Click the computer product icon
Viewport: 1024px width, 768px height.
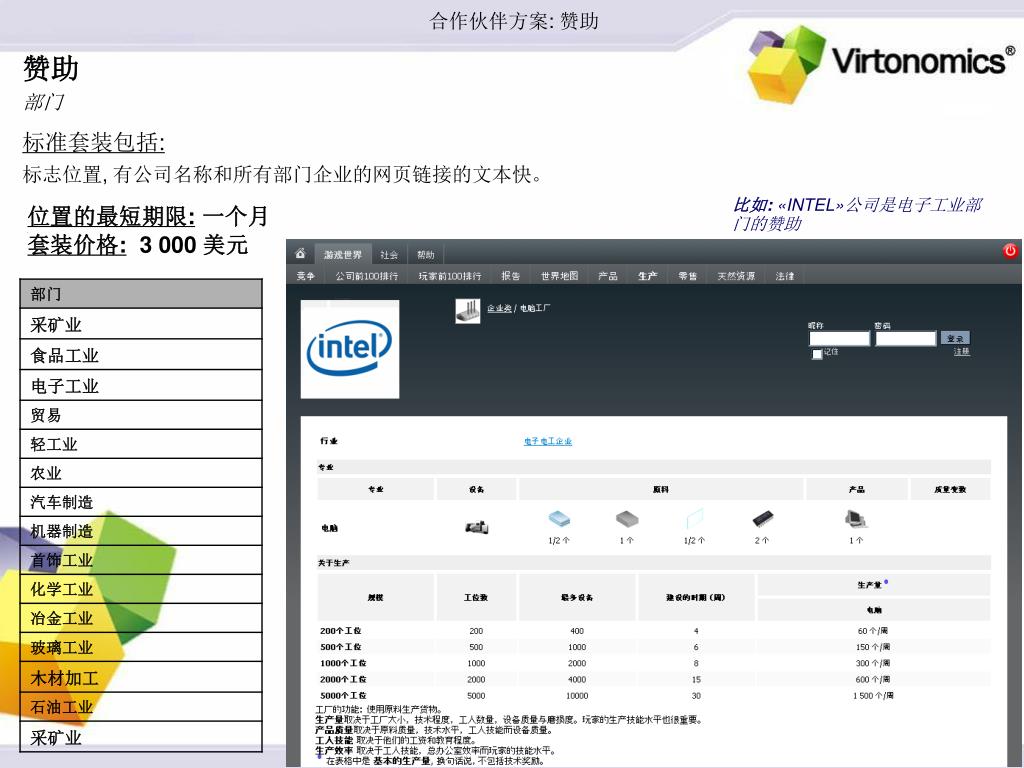(856, 519)
